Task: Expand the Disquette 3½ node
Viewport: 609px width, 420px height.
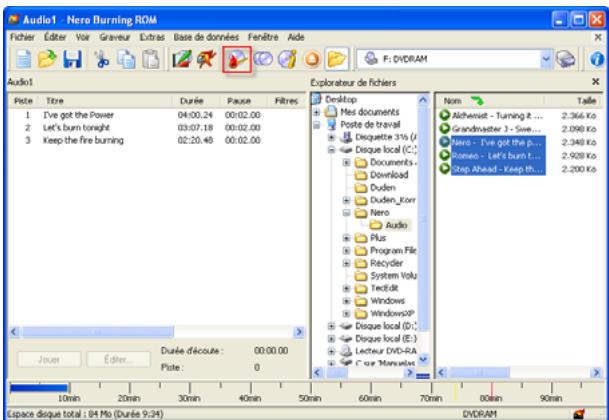Action: click(x=331, y=138)
